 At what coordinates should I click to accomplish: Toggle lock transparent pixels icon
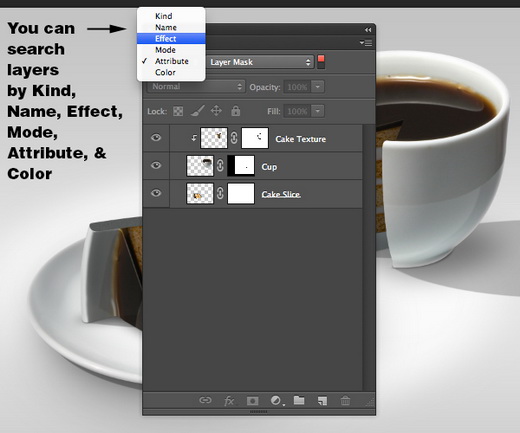coord(178,111)
